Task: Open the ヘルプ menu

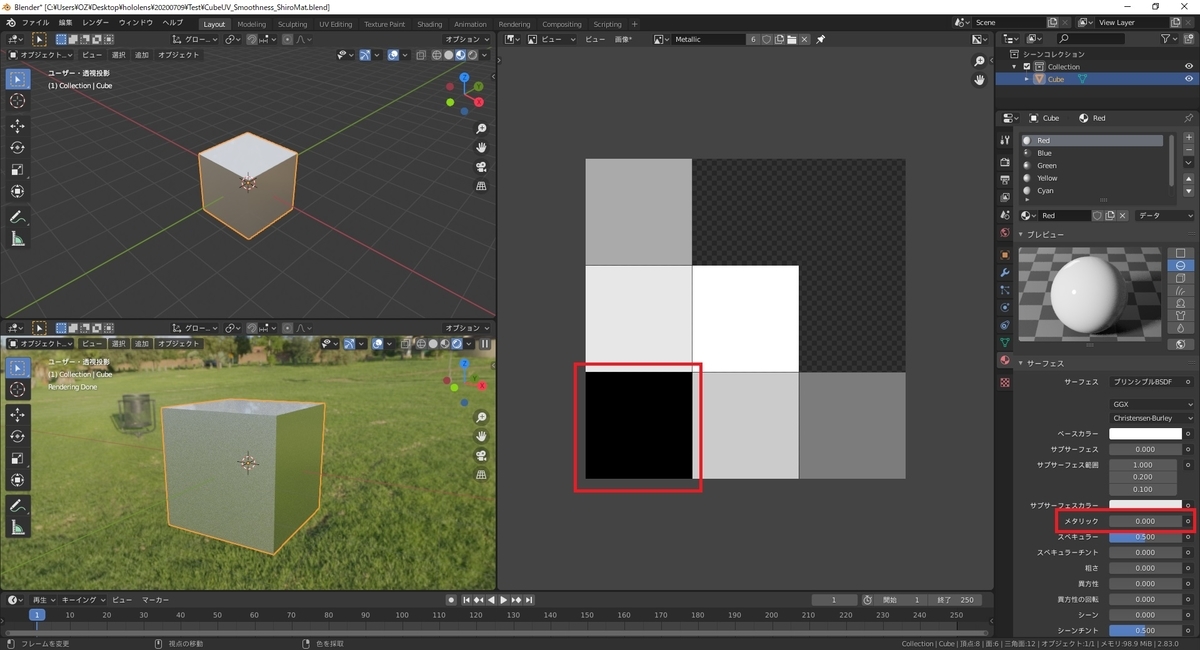Action: click(x=172, y=22)
